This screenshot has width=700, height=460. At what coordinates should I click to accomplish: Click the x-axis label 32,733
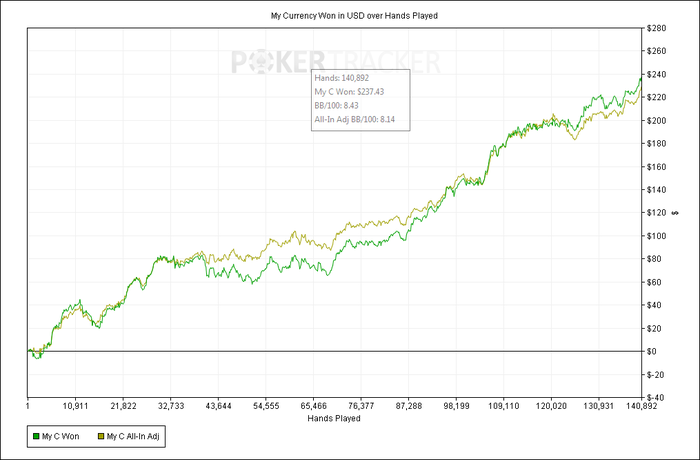click(x=171, y=406)
